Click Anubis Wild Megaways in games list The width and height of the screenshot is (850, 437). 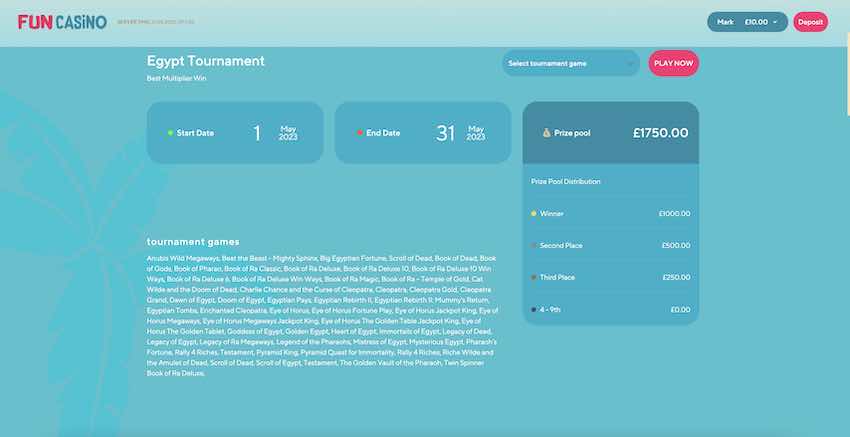[183, 259]
